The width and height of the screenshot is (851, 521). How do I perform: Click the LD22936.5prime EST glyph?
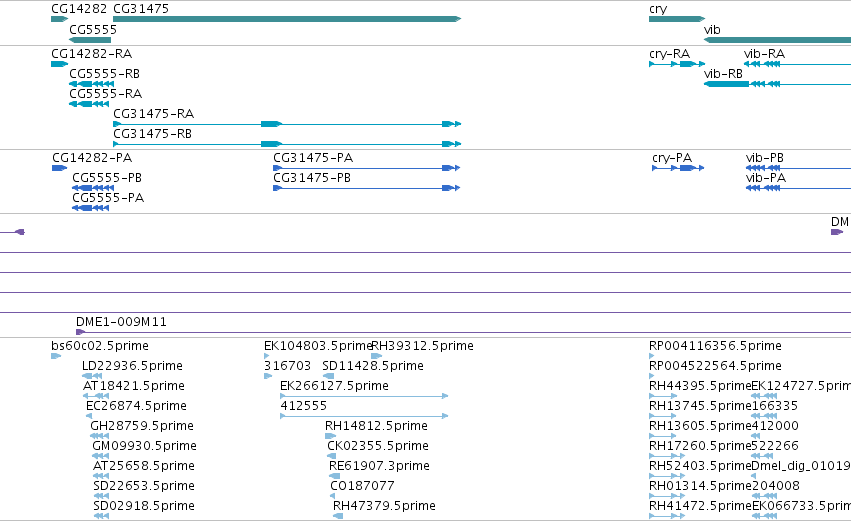coord(92,376)
